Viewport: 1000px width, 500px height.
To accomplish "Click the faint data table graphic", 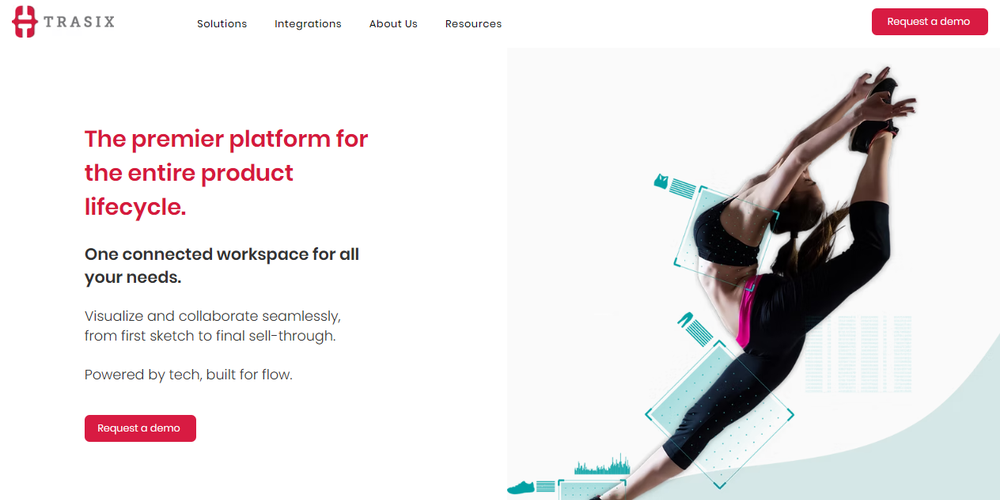I will tap(858, 353).
